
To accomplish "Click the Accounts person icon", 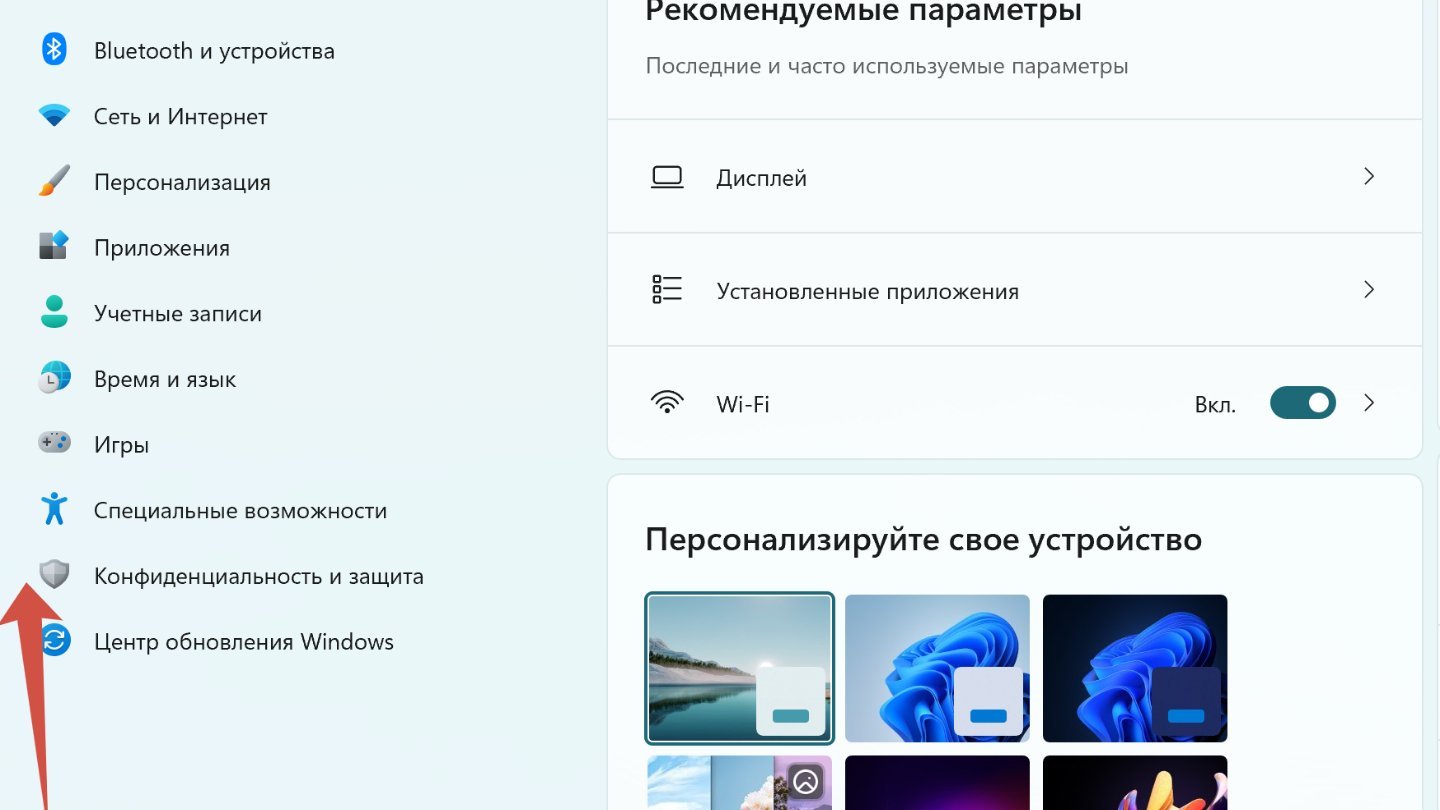I will 54,312.
